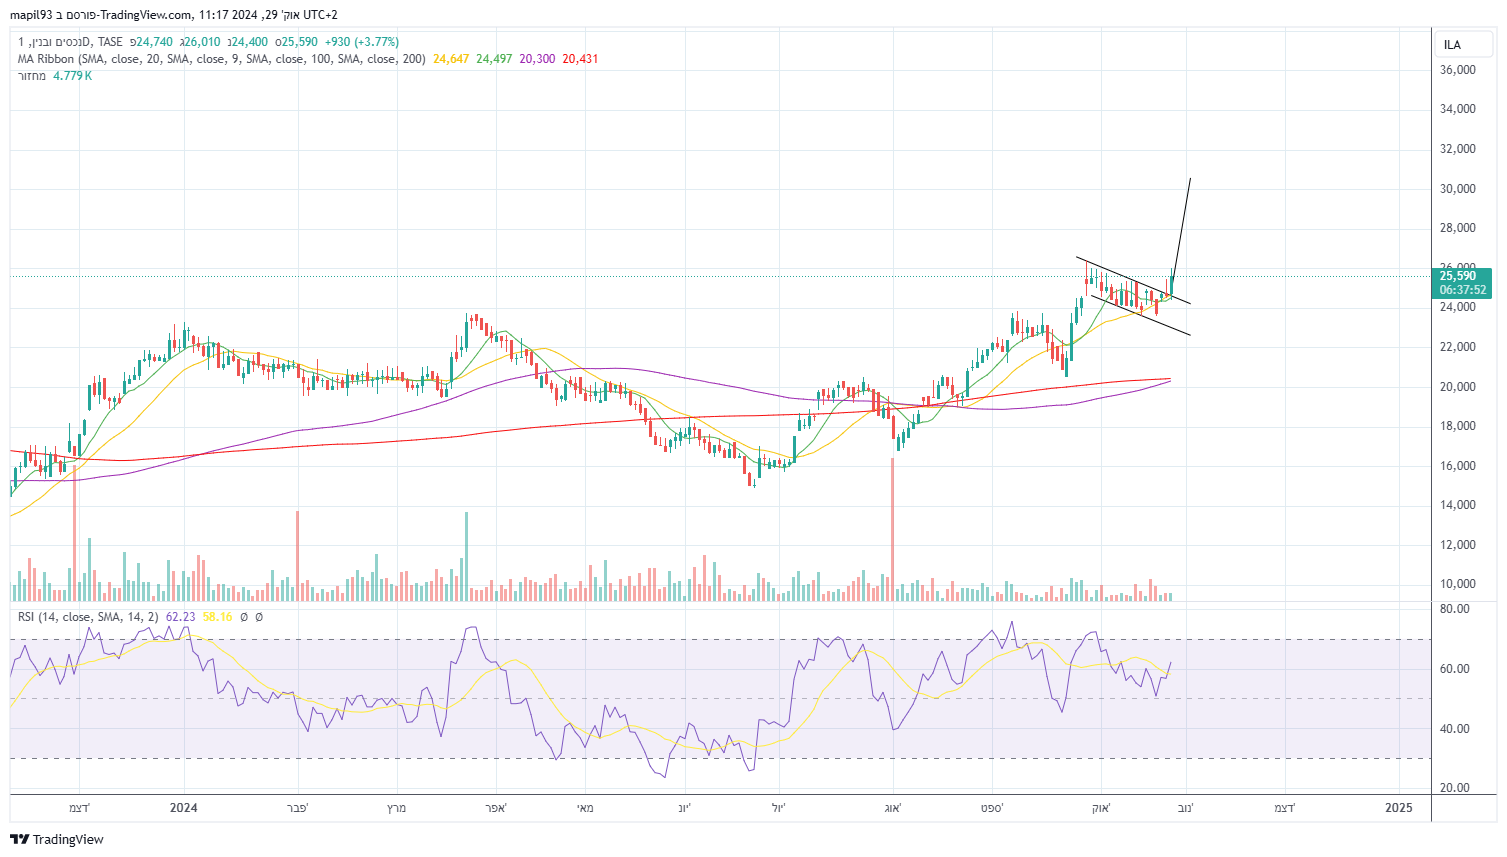Click the 34,000 price axis label
Viewport: 1507px width, 857px height.
pyautogui.click(x=1458, y=109)
